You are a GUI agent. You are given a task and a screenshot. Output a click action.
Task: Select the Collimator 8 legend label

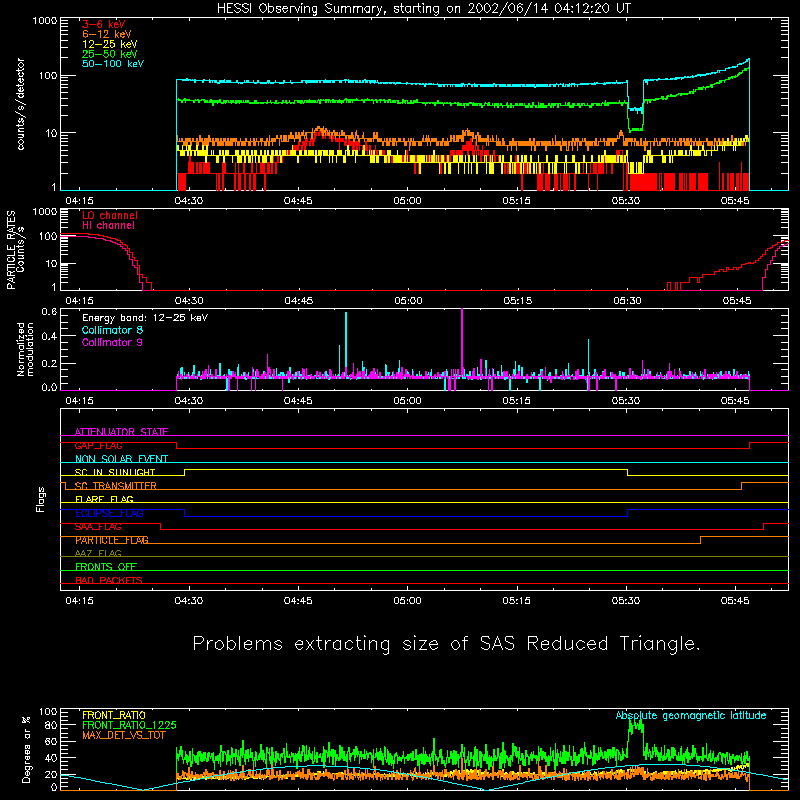(x=112, y=330)
